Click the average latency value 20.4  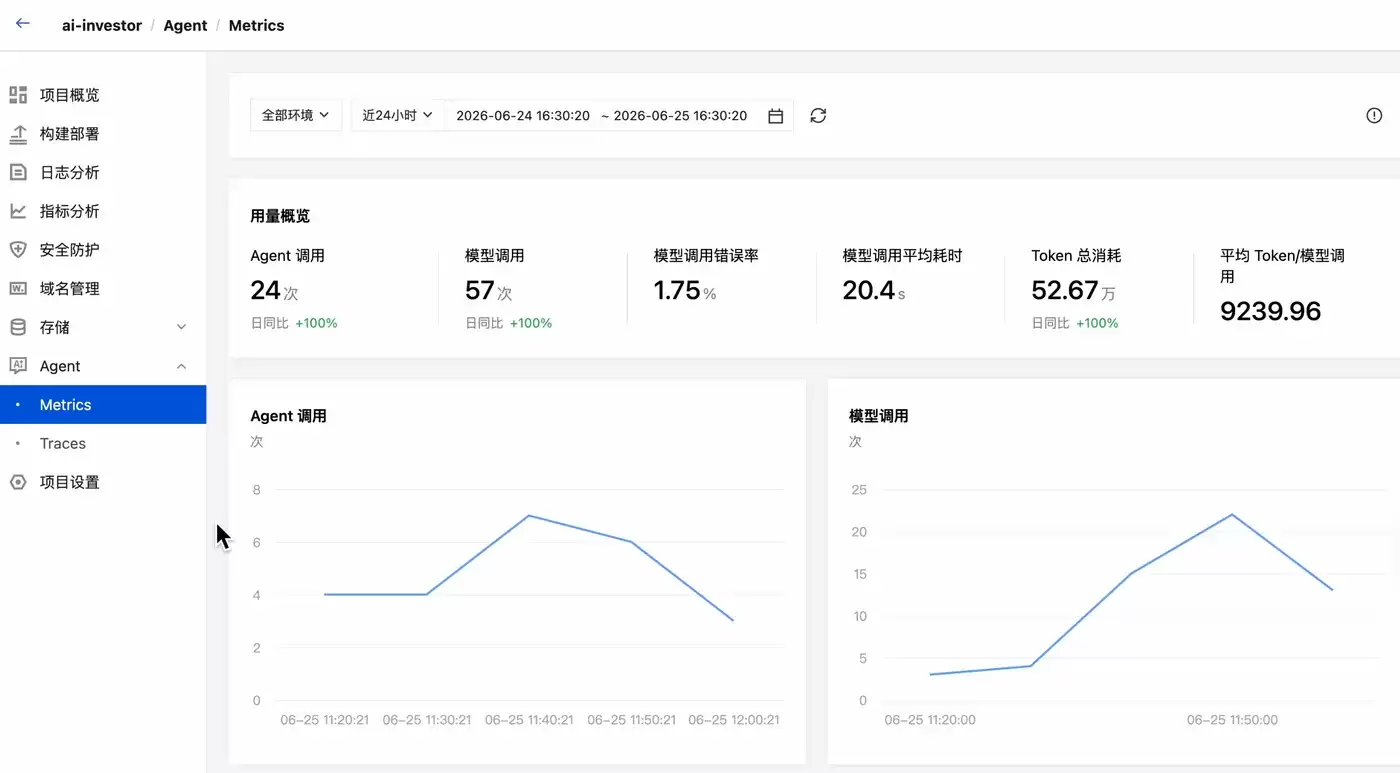[869, 290]
